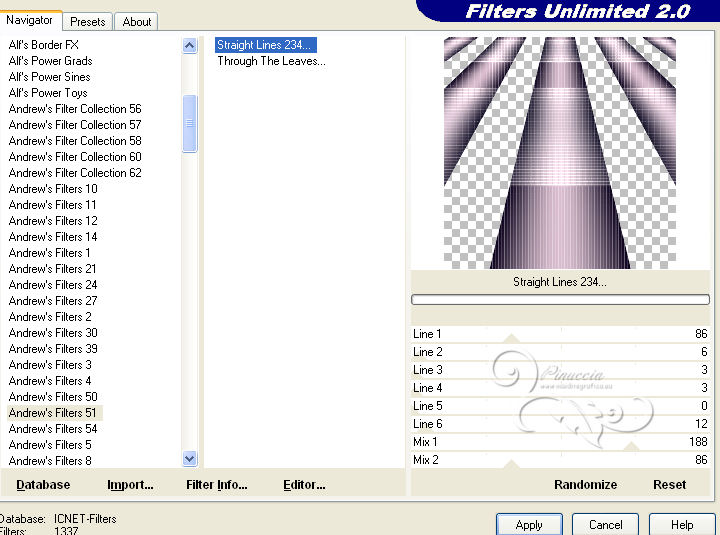Select Alf's Power Sines category

(x=50, y=77)
